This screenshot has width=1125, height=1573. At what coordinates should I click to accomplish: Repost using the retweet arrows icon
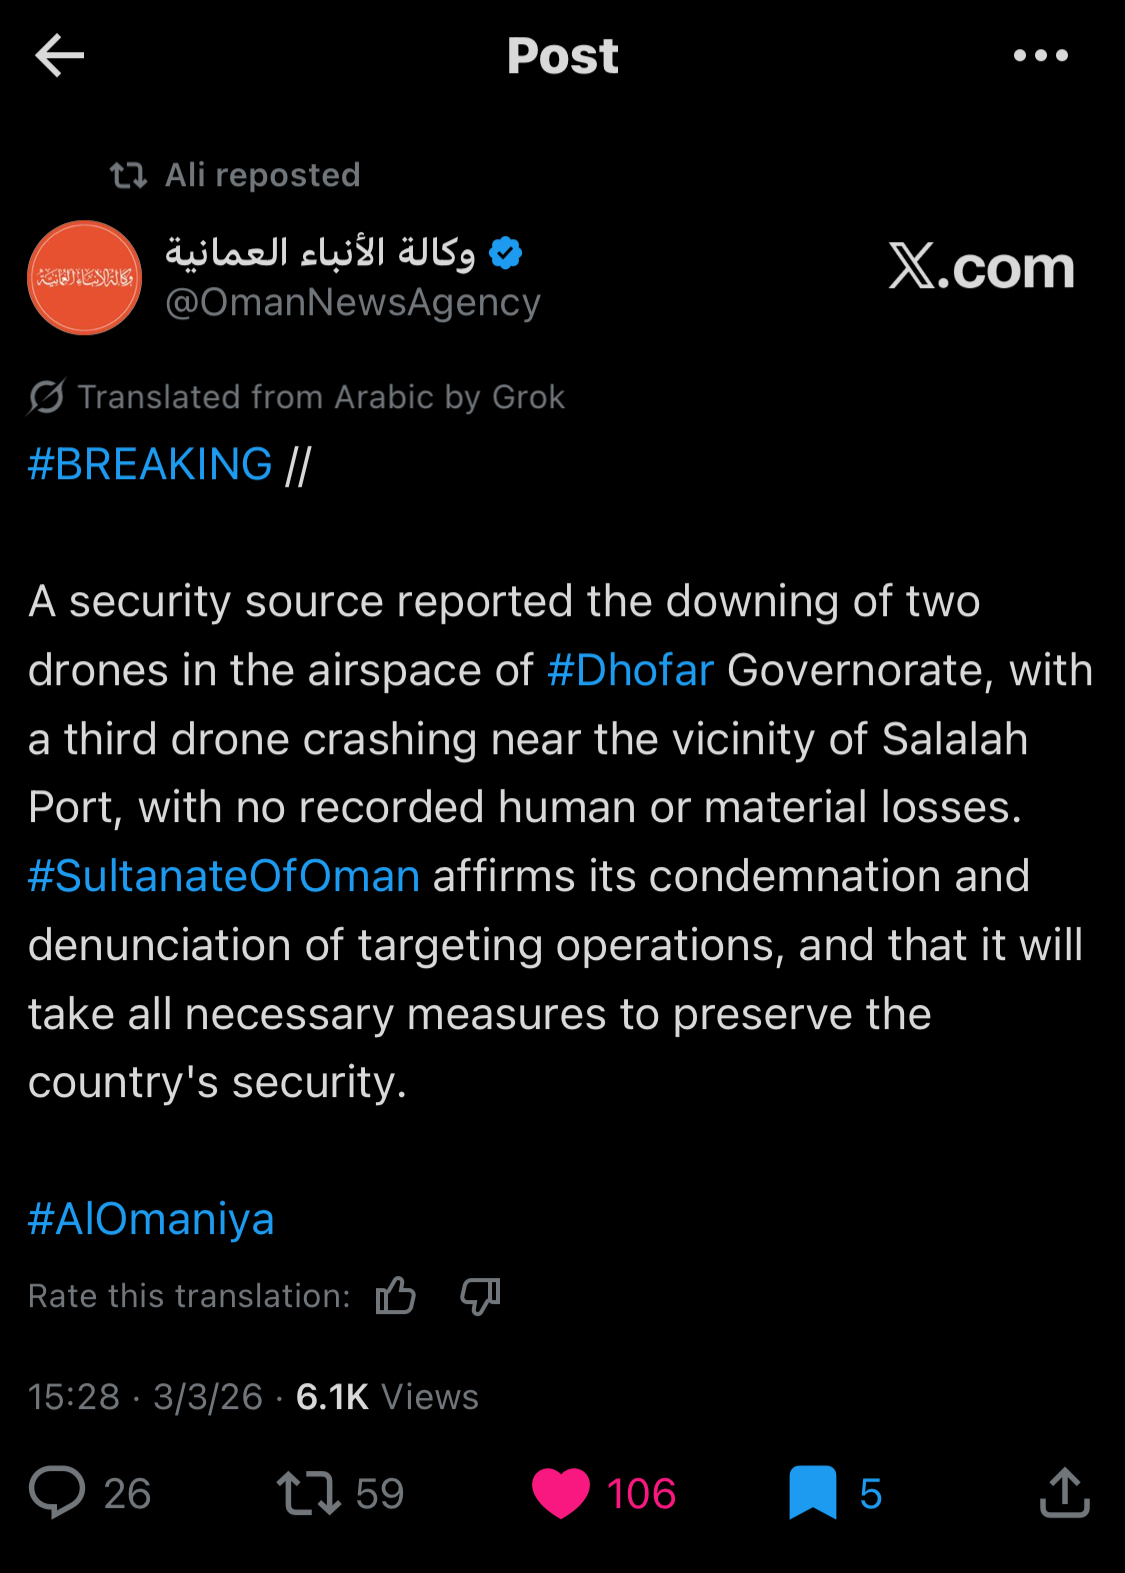309,1492
